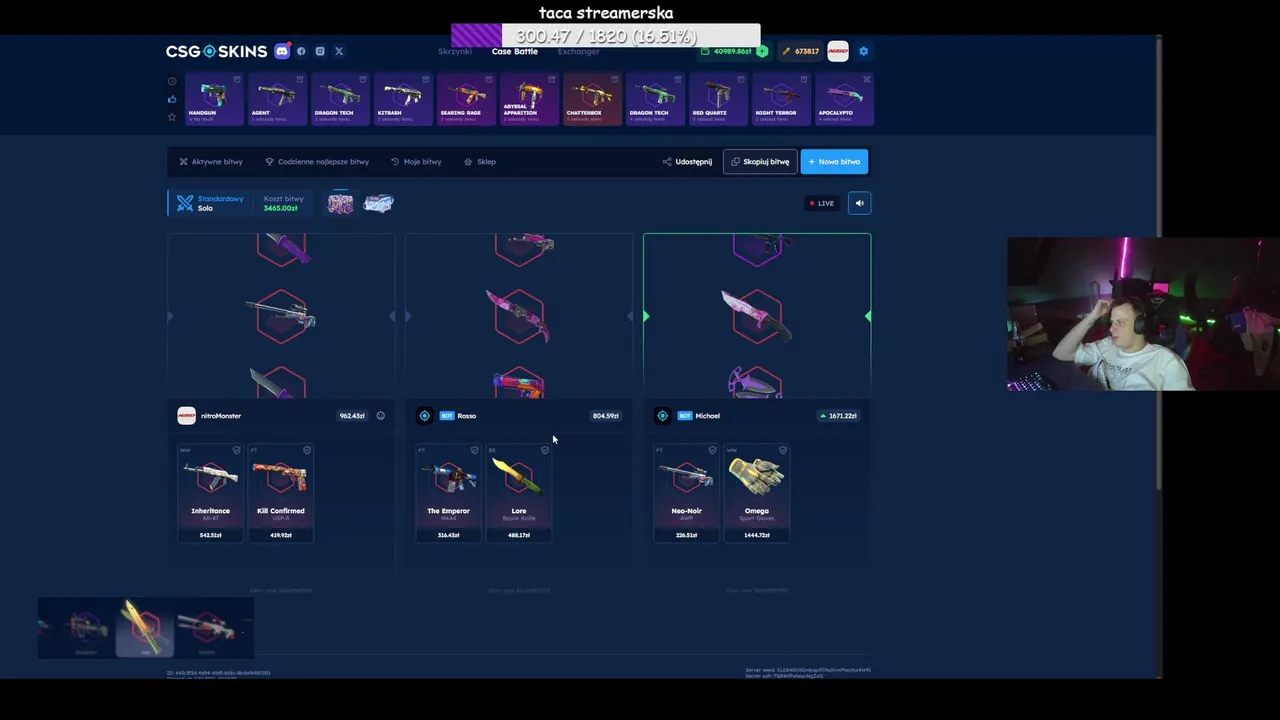This screenshot has height=720, width=1280.
Task: Toggle the battle sound speaker button
Action: coord(859,203)
